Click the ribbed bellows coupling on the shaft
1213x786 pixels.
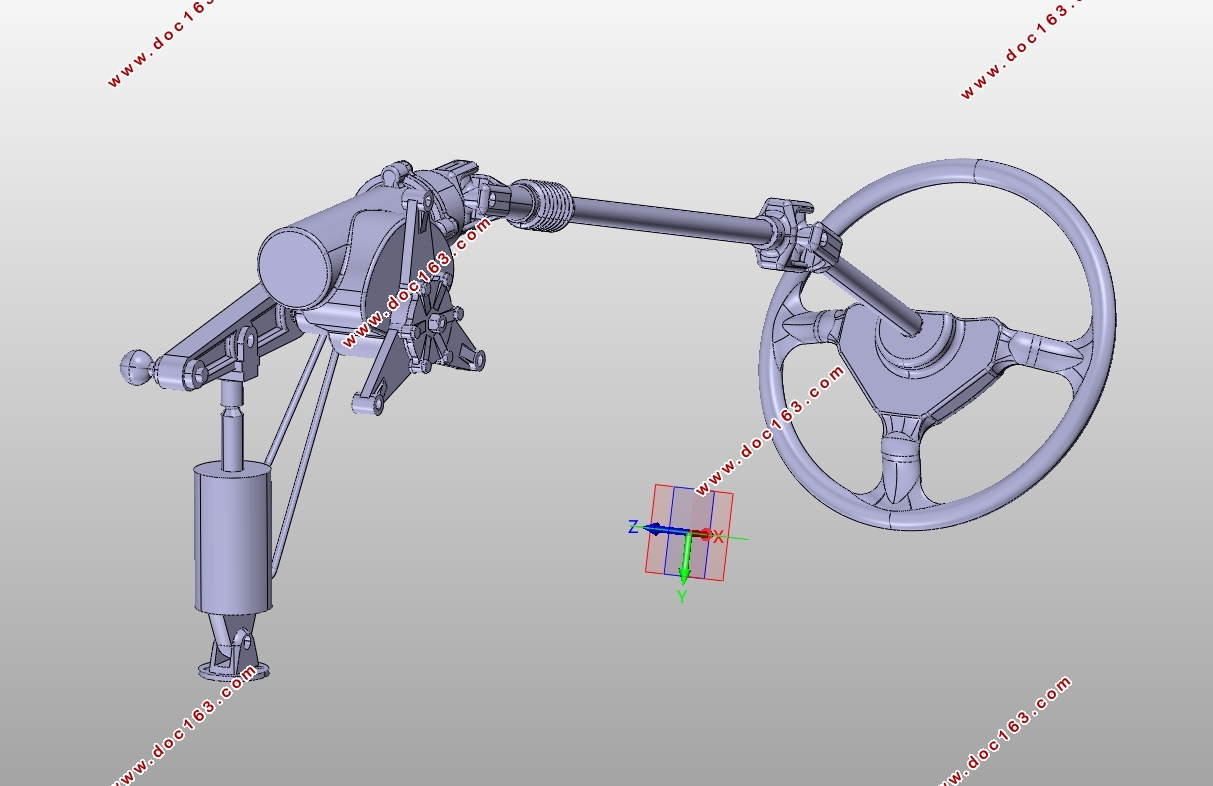click(x=547, y=204)
